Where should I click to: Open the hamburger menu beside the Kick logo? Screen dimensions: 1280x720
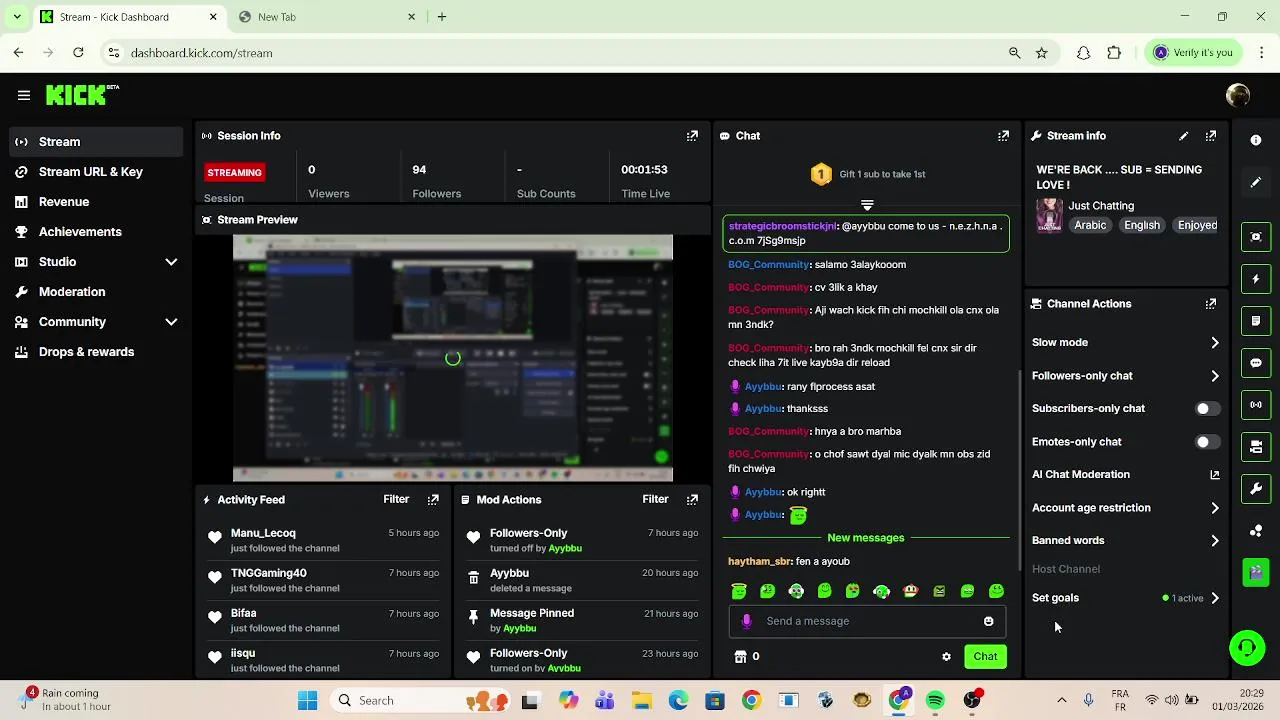(x=24, y=95)
